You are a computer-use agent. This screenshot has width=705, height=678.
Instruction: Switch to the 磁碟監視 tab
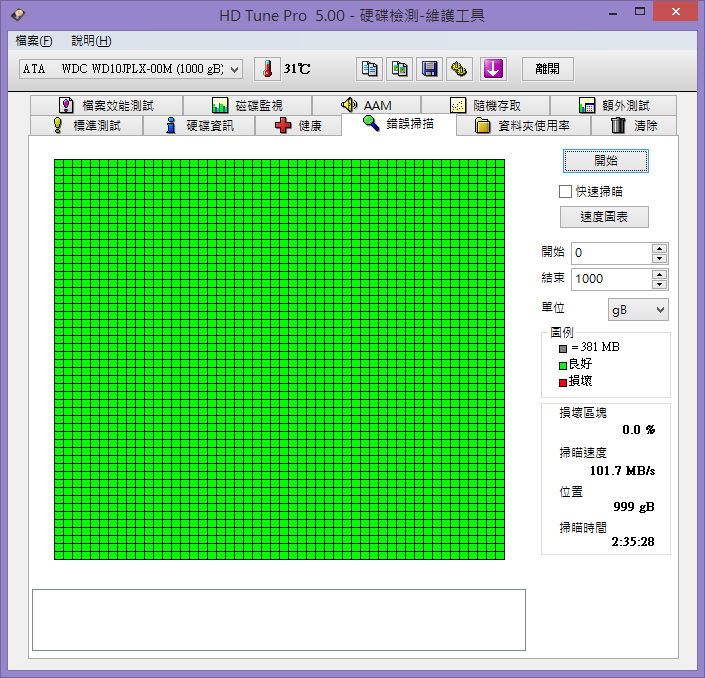pyautogui.click(x=247, y=106)
